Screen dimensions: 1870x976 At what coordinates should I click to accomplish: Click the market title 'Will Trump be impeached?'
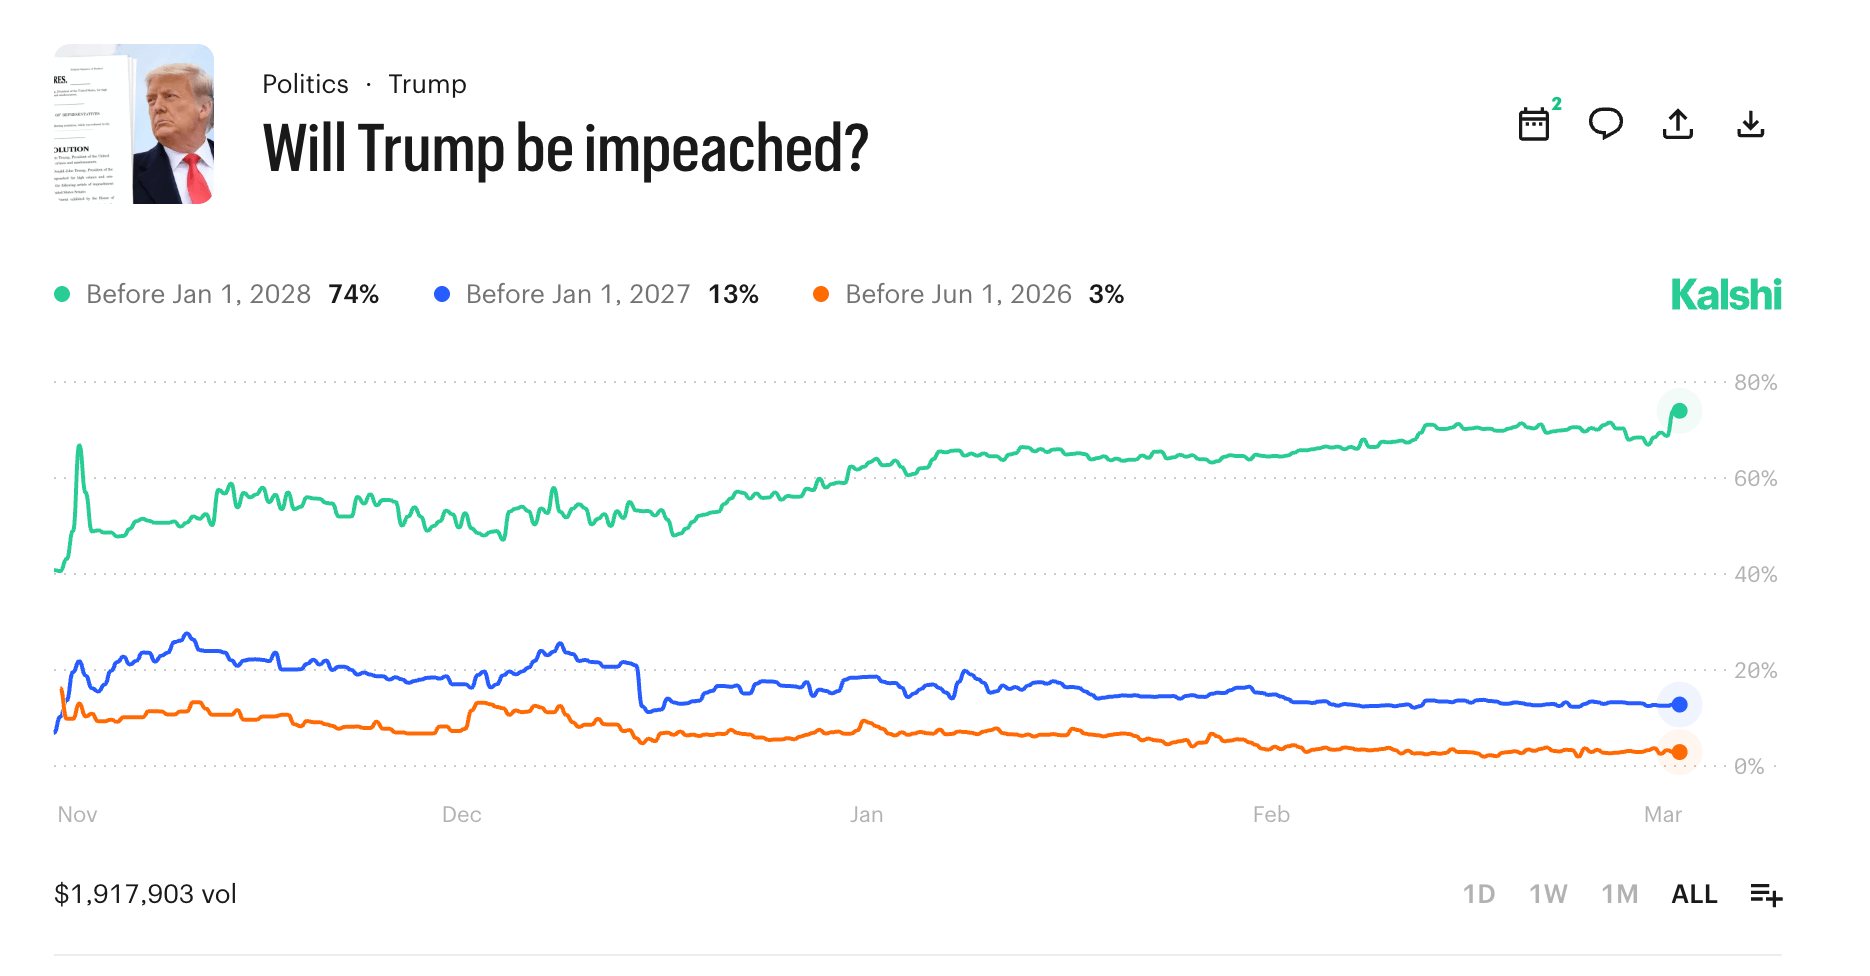(x=565, y=150)
